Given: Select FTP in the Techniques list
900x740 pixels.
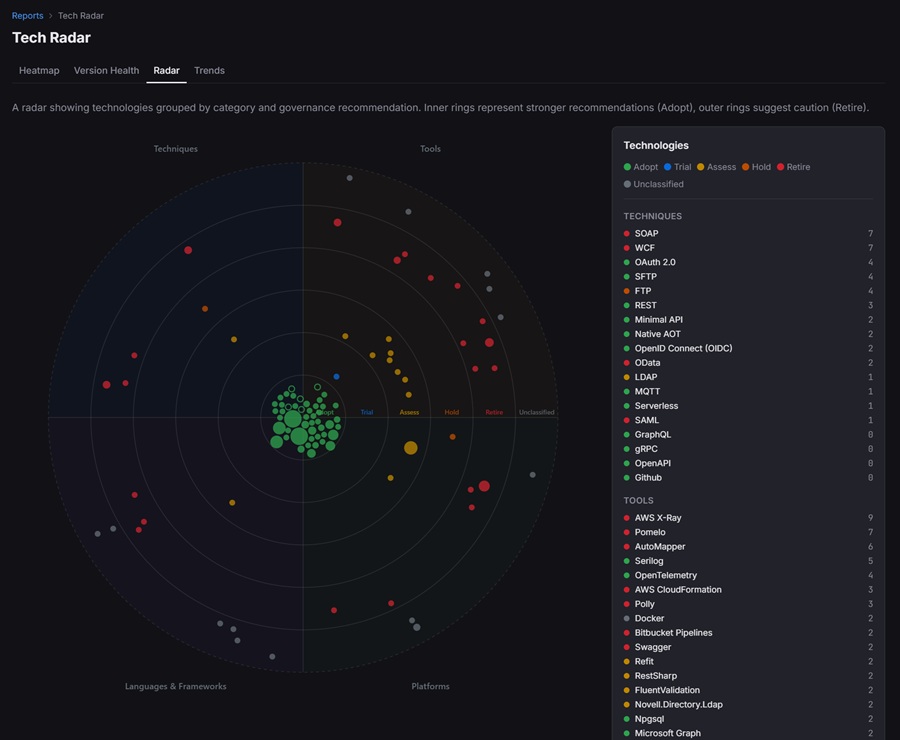Looking at the screenshot, I should click(748, 291).
